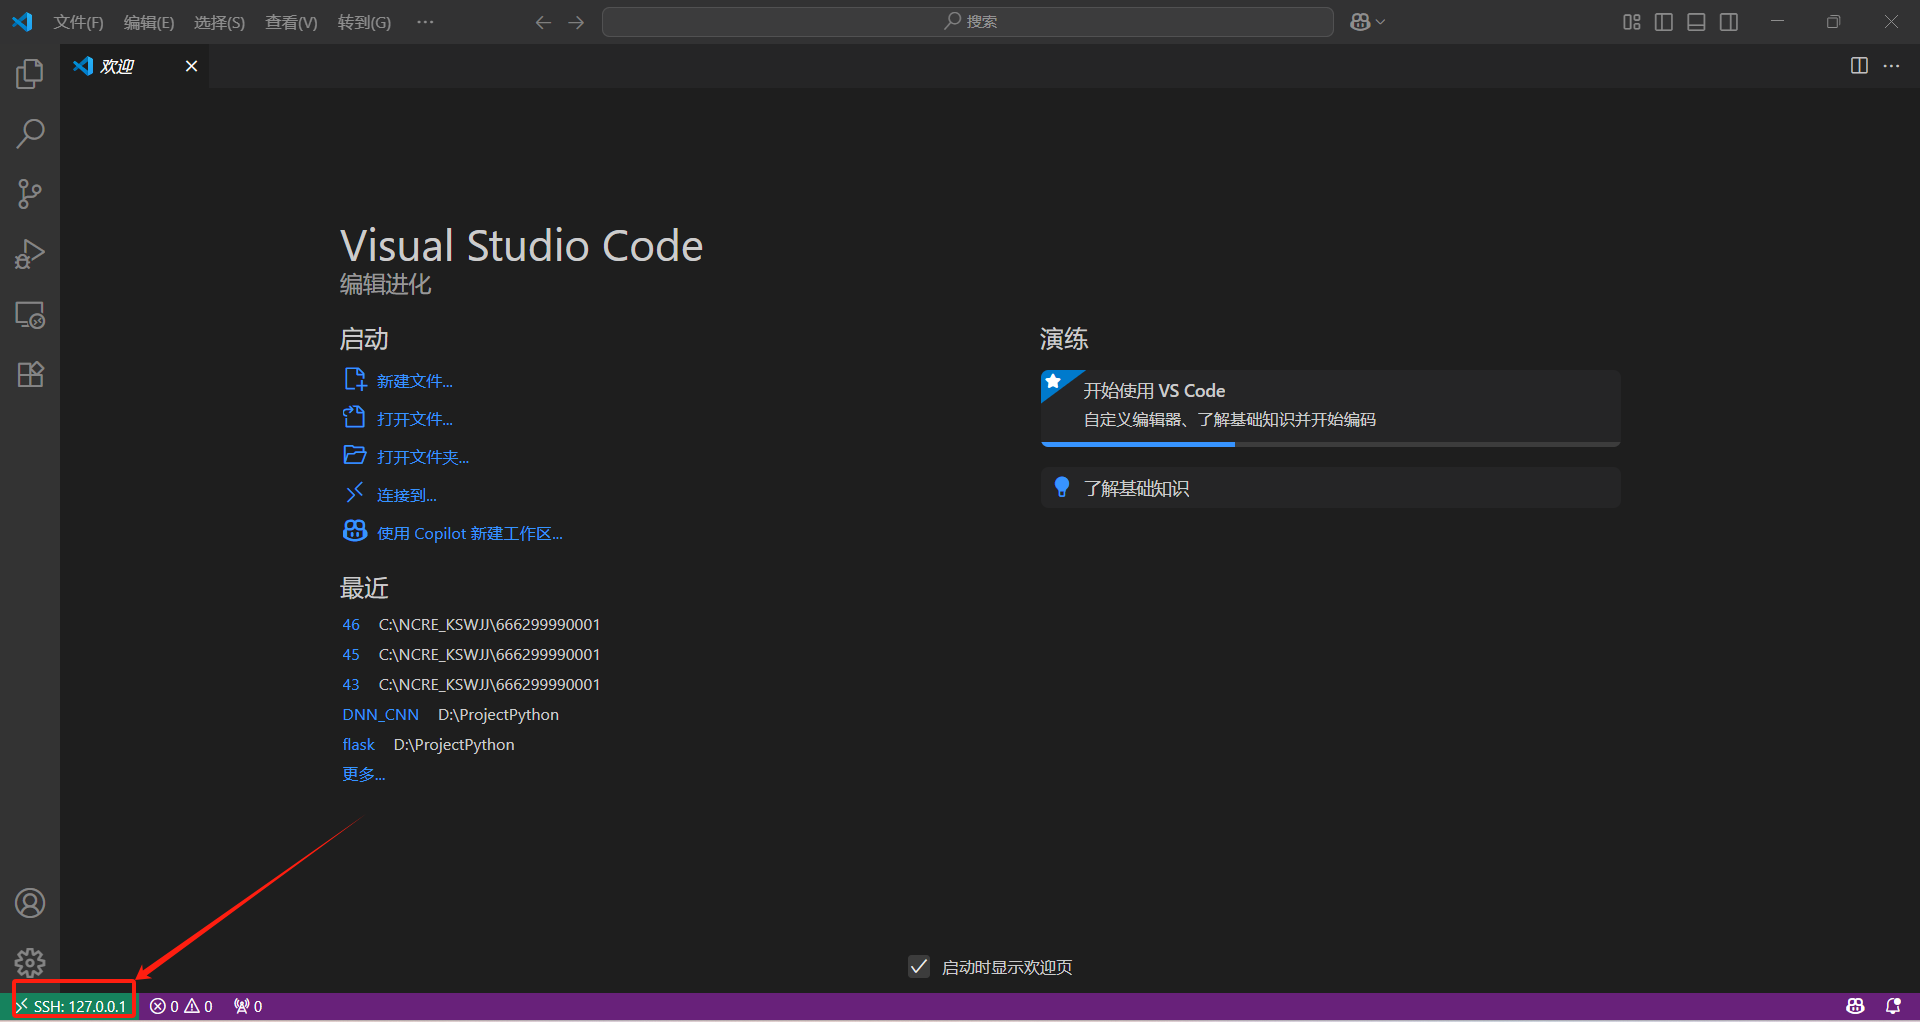Click 使用 Copilot 新建工作区... link
Screen dimensions: 1920x1022
click(469, 533)
